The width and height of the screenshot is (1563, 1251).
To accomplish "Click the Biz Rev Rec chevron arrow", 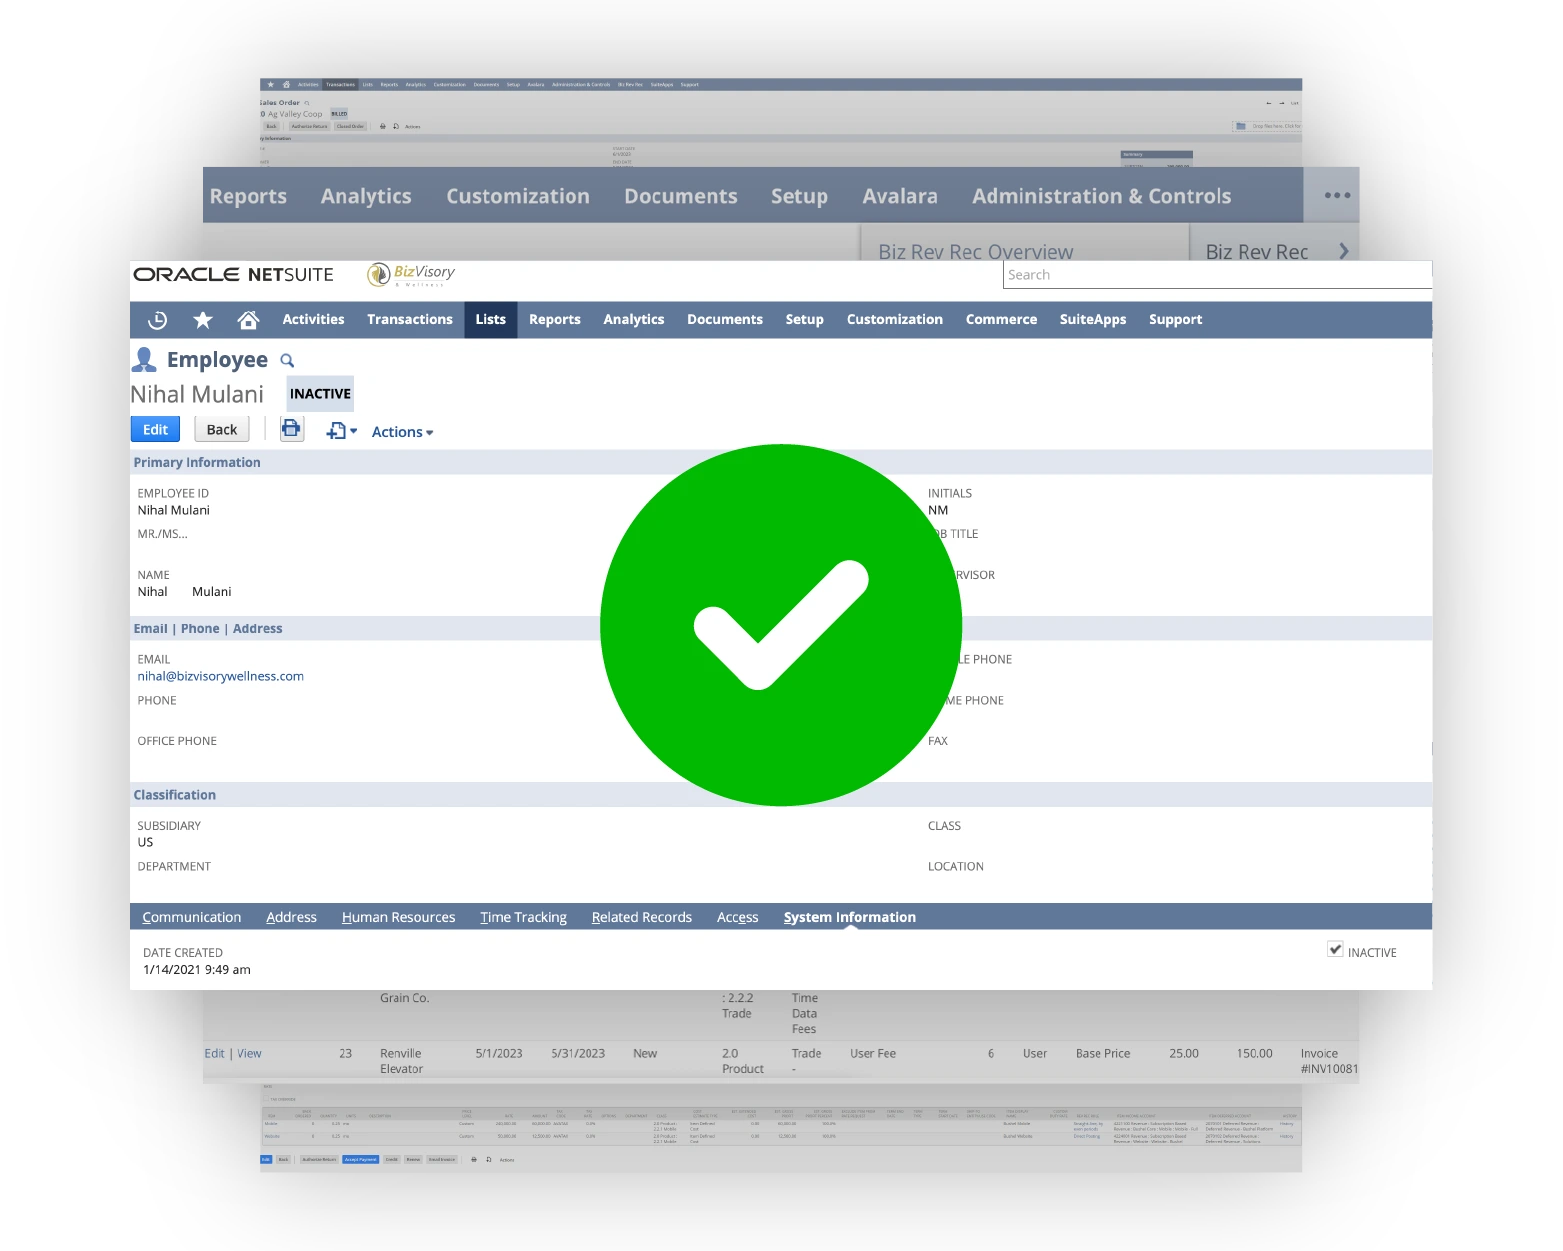I will coord(1344,251).
